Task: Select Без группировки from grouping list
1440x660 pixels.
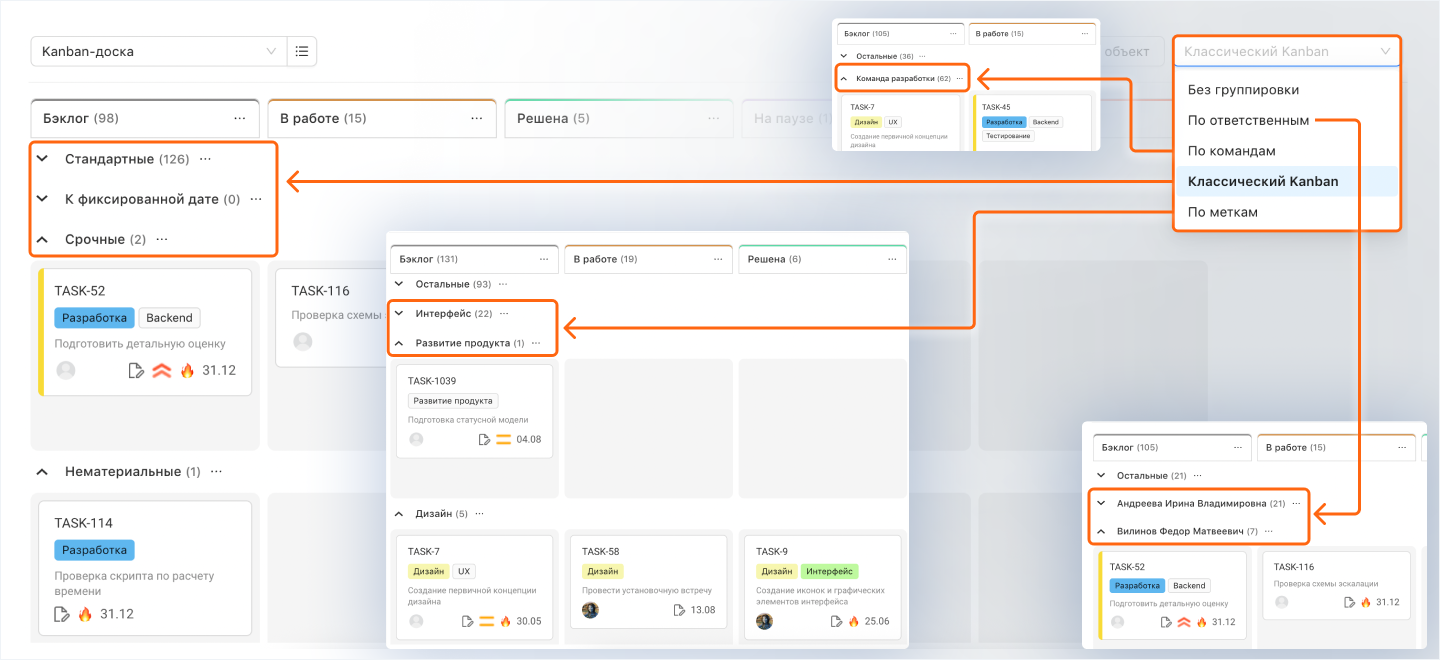Action: point(1243,90)
